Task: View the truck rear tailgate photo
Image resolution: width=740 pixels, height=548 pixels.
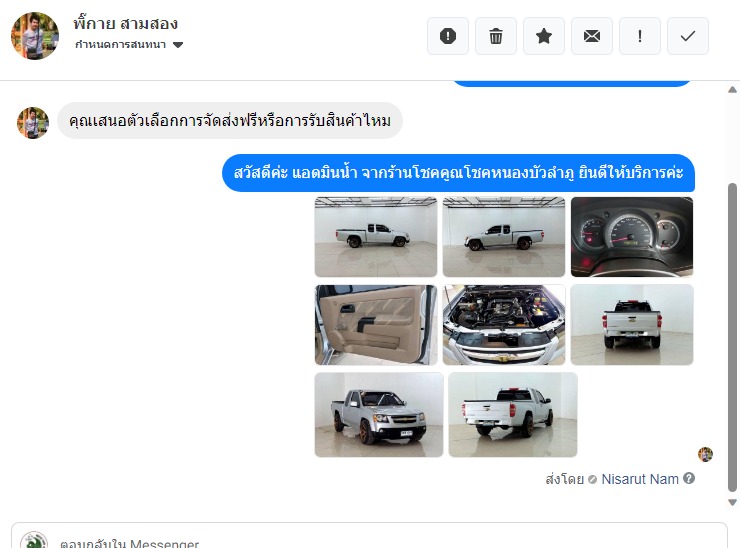Action: (632, 325)
